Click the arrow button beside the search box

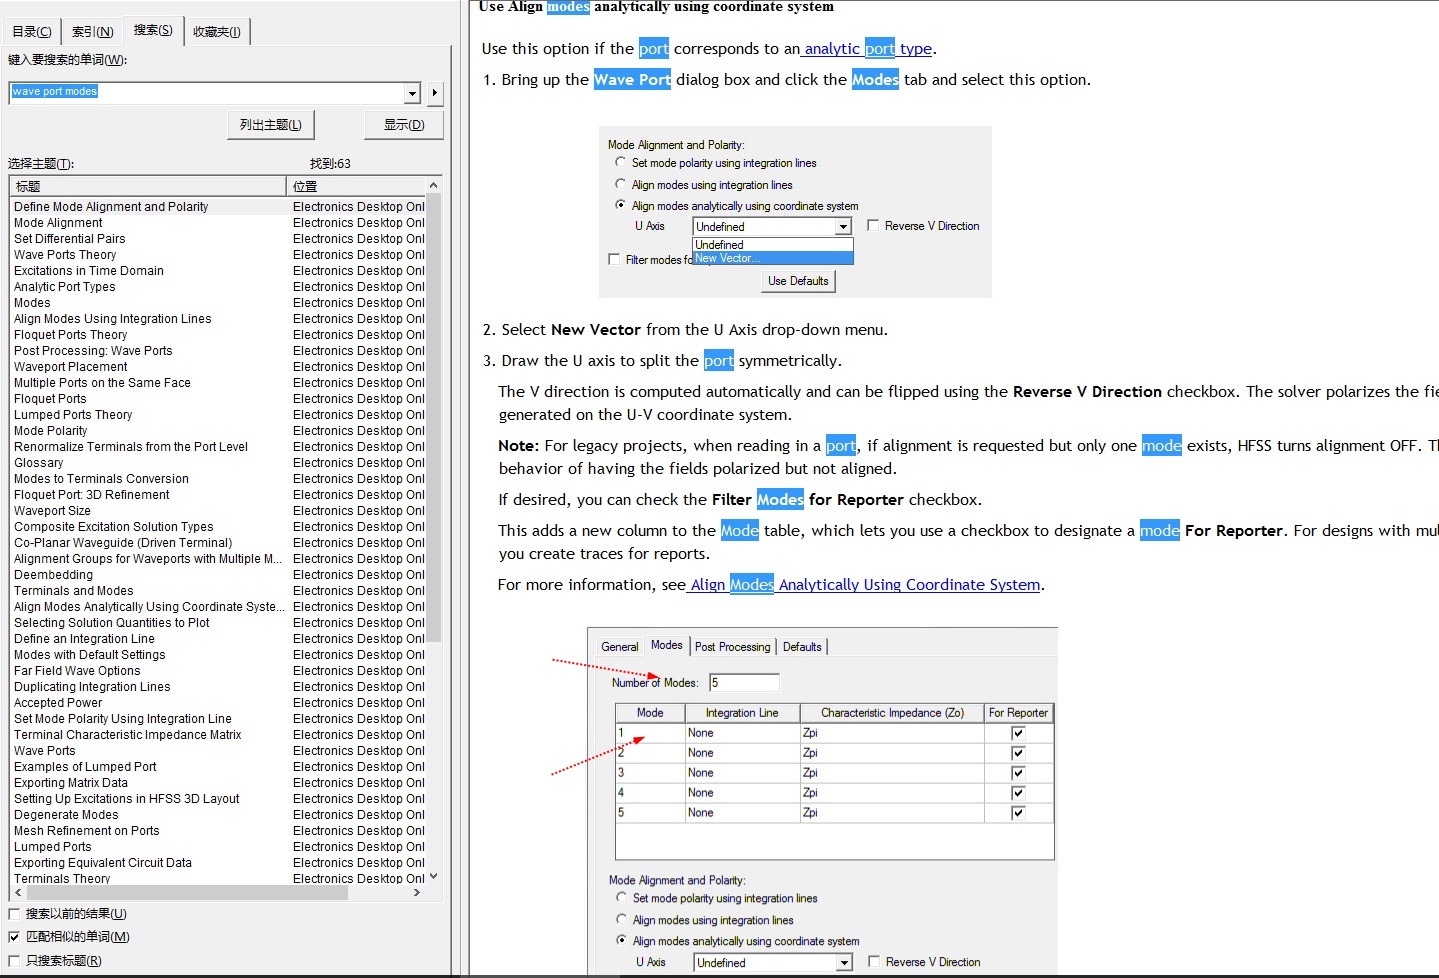point(434,93)
